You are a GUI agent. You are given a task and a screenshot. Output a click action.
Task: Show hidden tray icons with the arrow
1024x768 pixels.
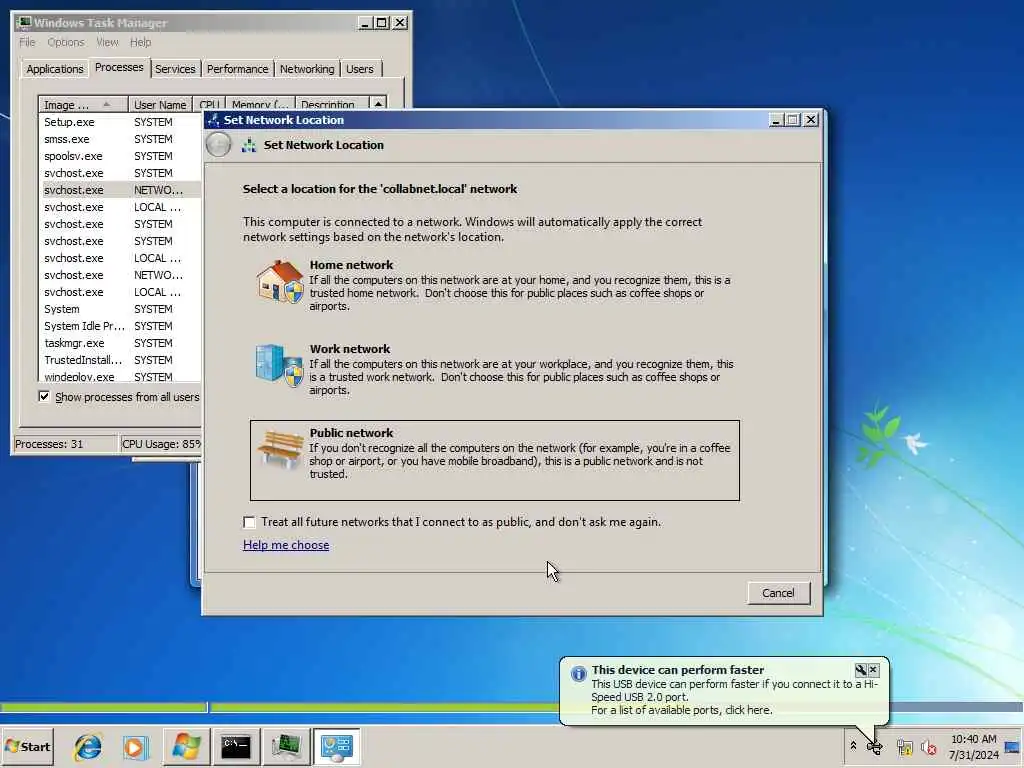pos(853,746)
